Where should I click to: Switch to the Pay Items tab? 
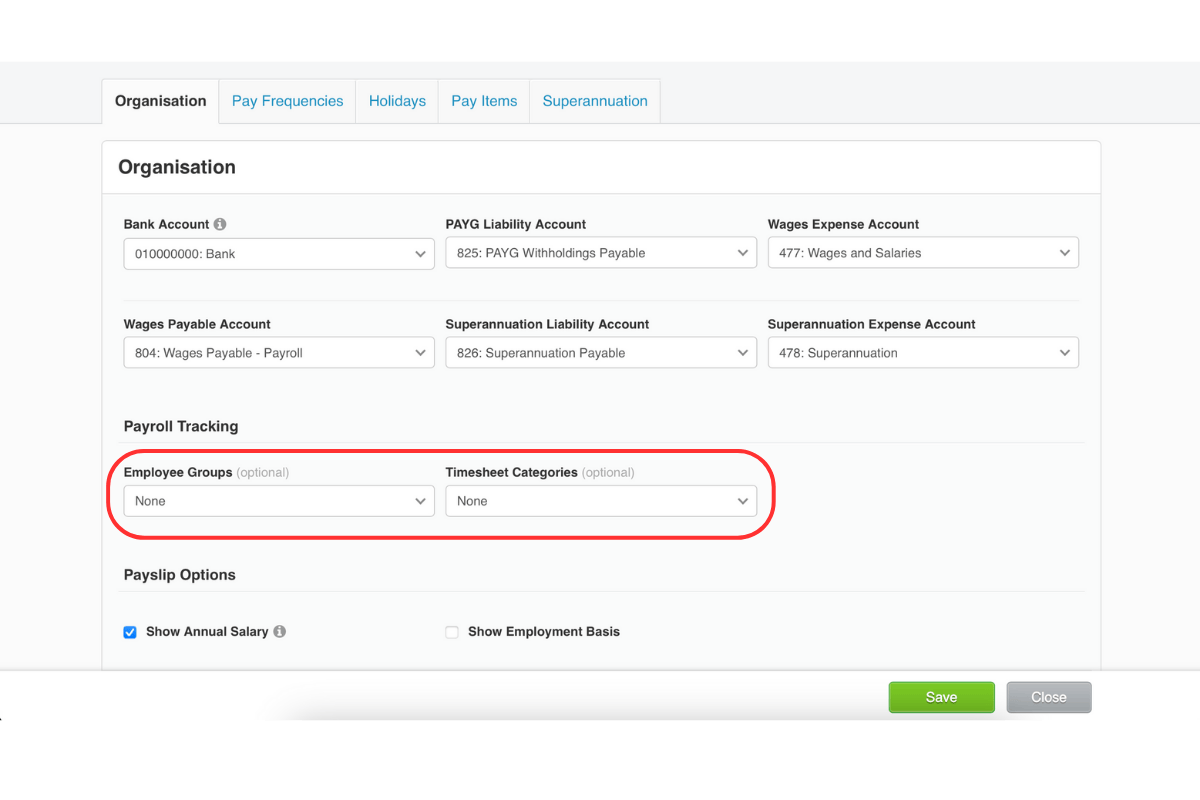pos(484,101)
